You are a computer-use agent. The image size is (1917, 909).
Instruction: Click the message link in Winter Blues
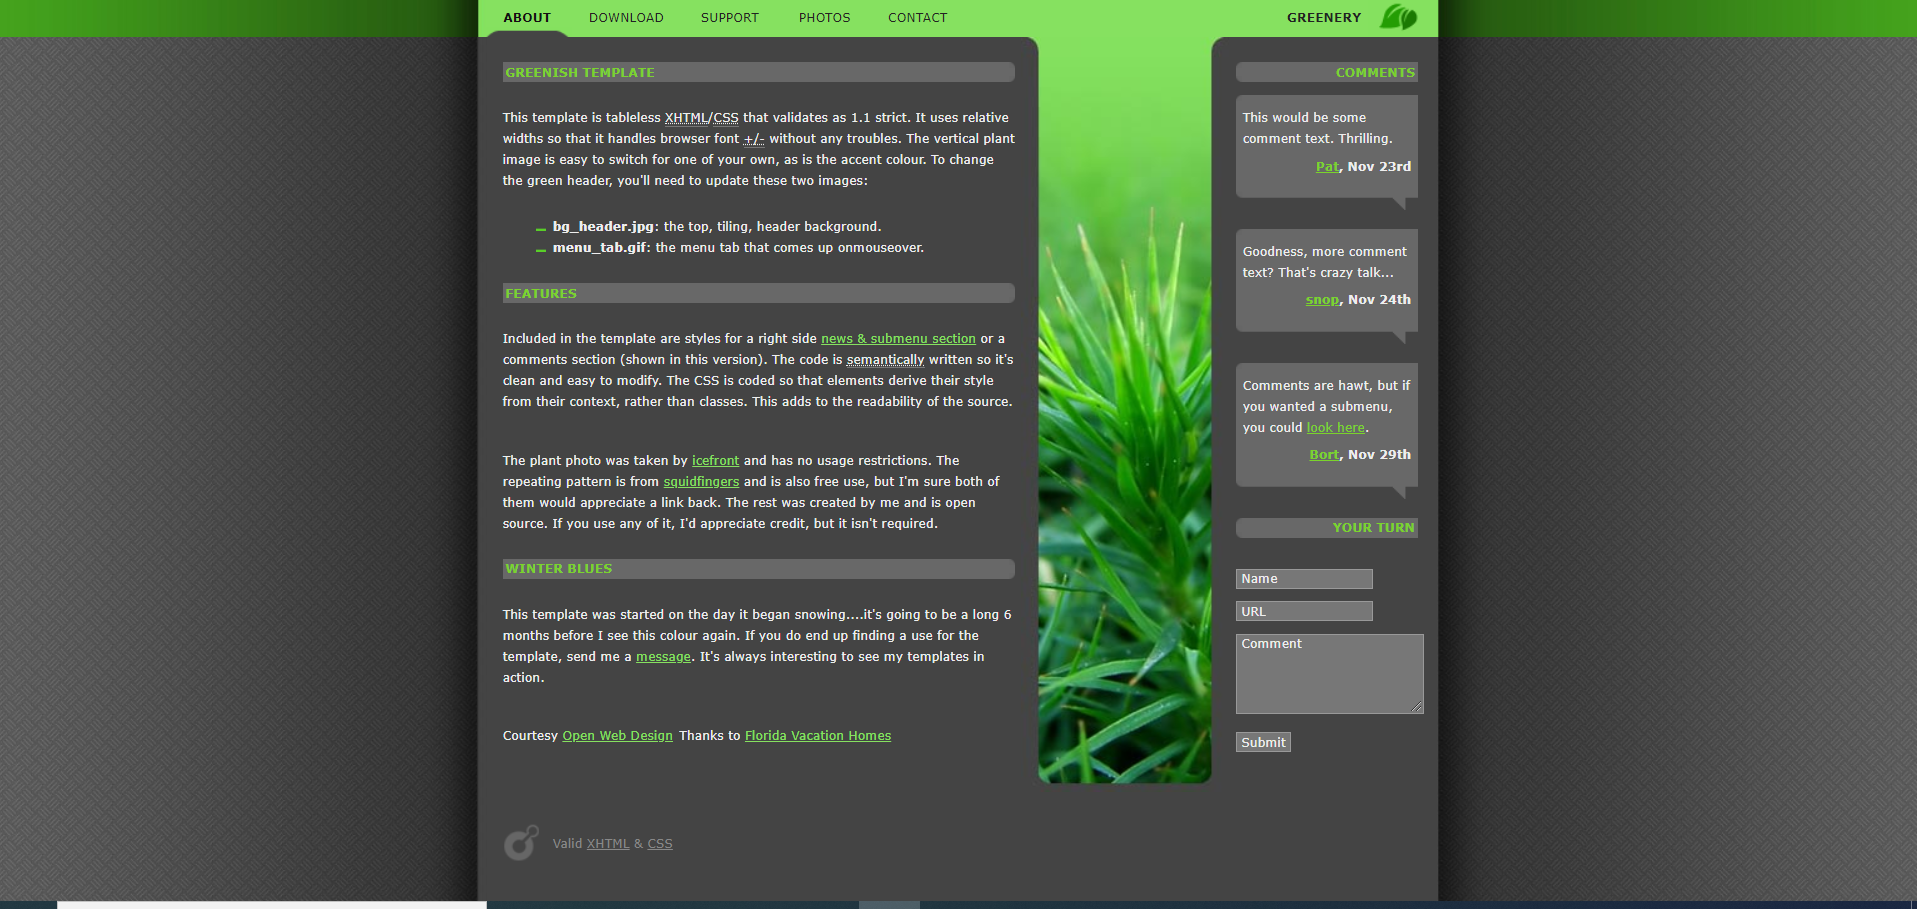(663, 657)
